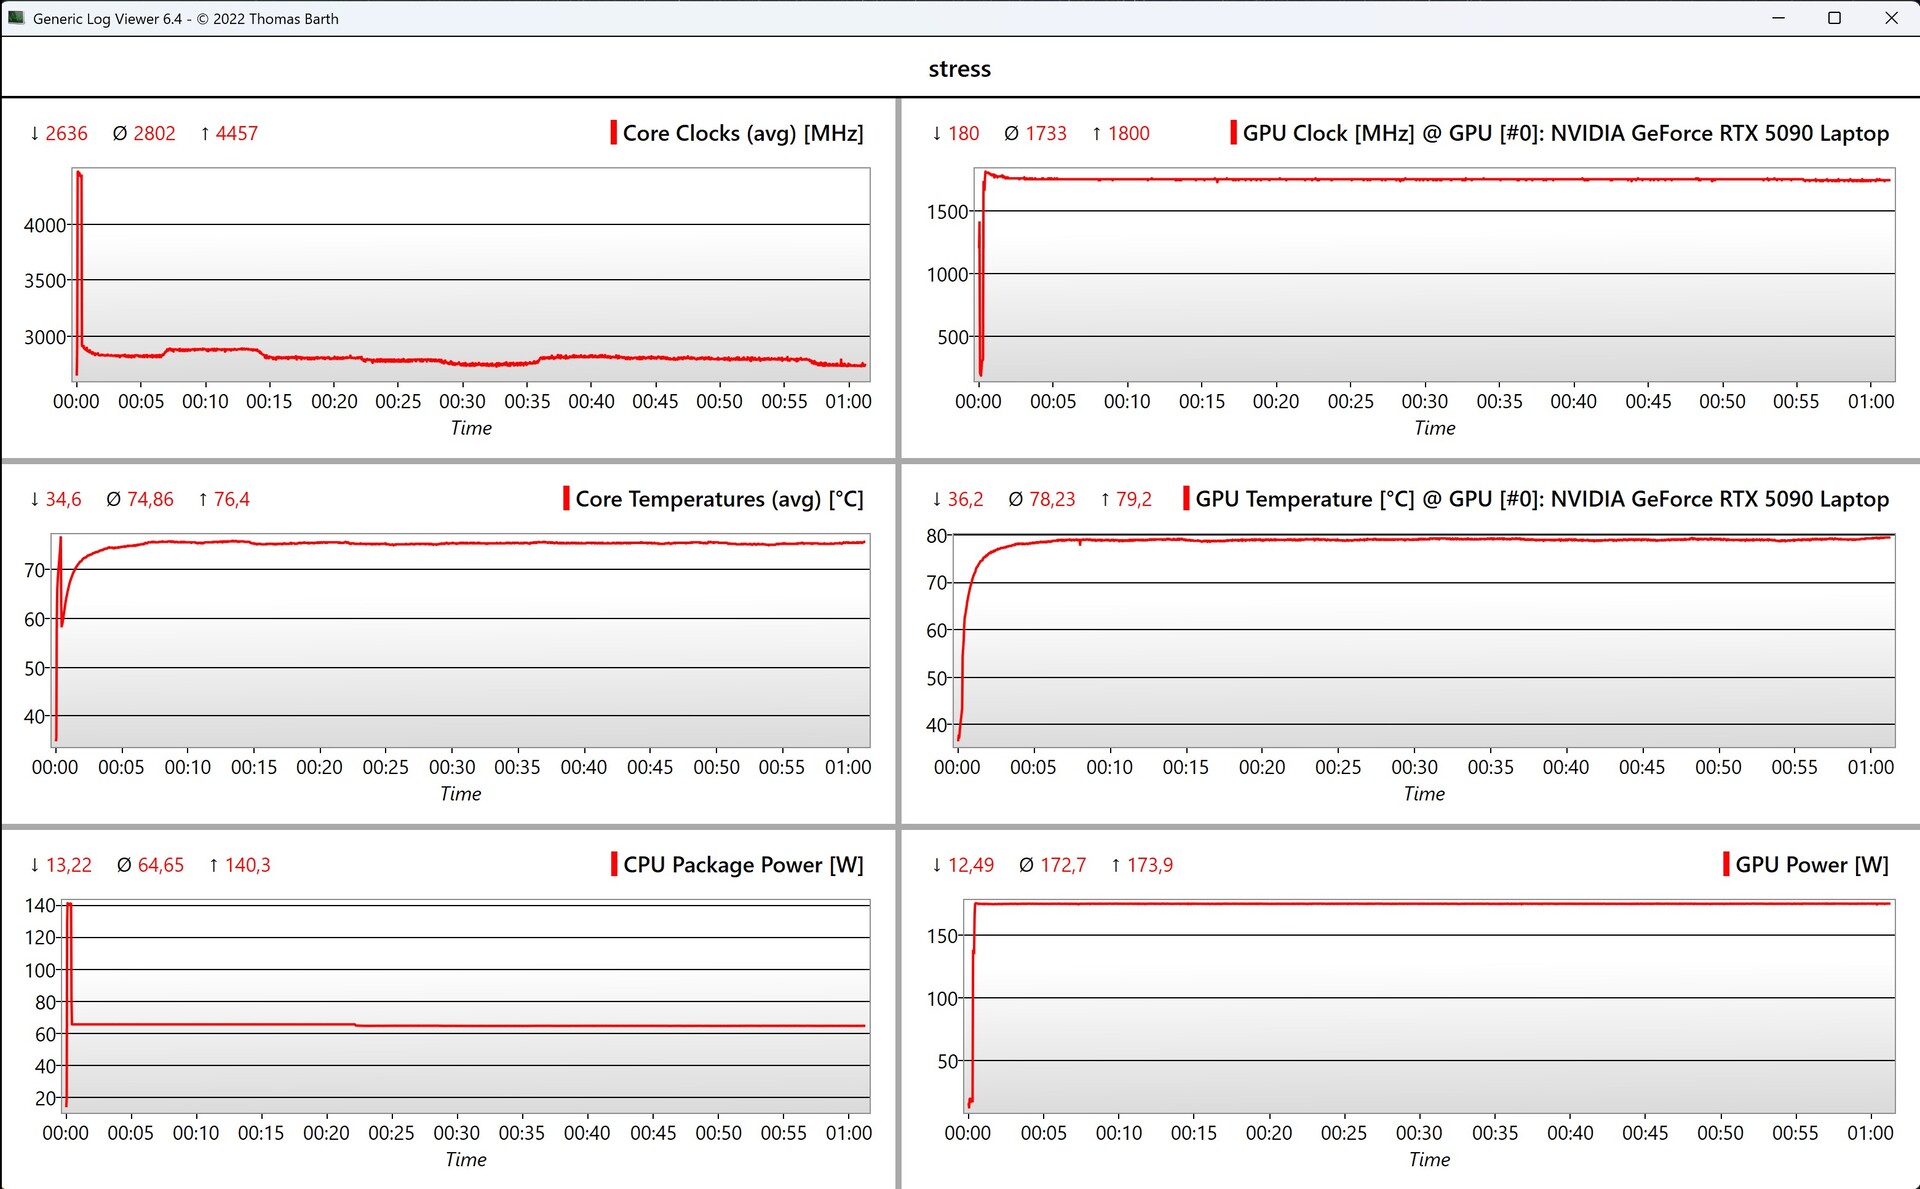Click the red Core Clocks legend swatch
The image size is (1920, 1189).
(x=613, y=133)
